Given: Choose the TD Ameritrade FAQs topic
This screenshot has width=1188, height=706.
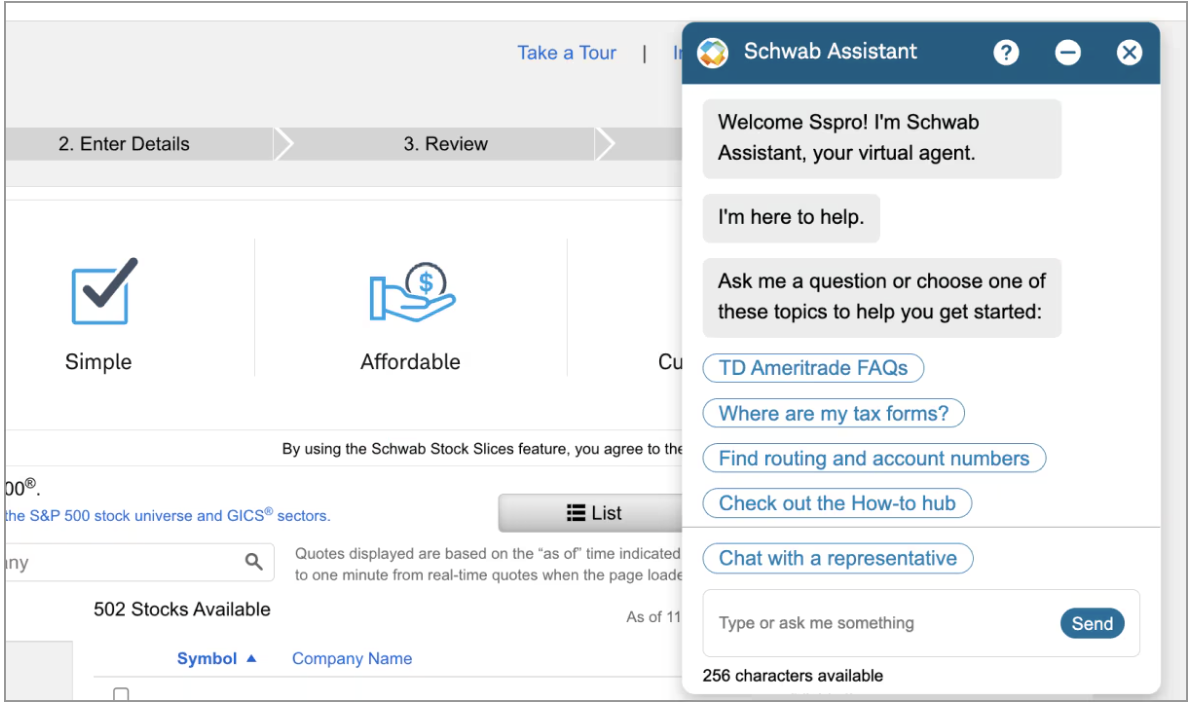Looking at the screenshot, I should click(x=813, y=368).
